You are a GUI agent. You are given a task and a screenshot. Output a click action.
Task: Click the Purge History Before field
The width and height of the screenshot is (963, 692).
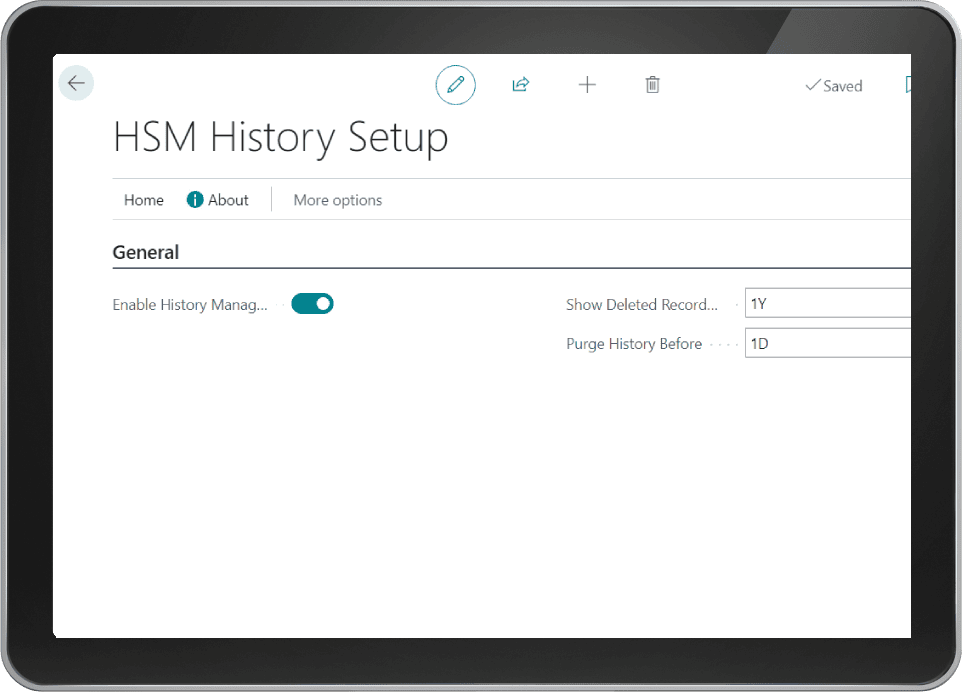pos(828,343)
